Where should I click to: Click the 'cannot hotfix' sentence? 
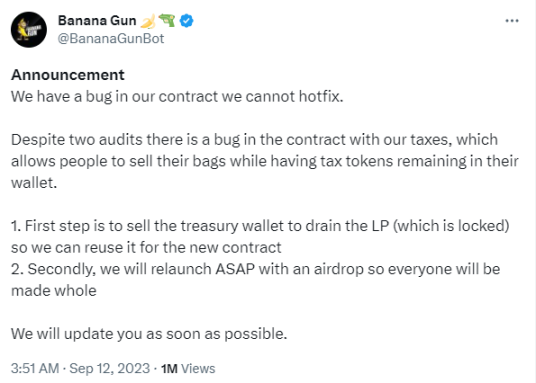(177, 96)
